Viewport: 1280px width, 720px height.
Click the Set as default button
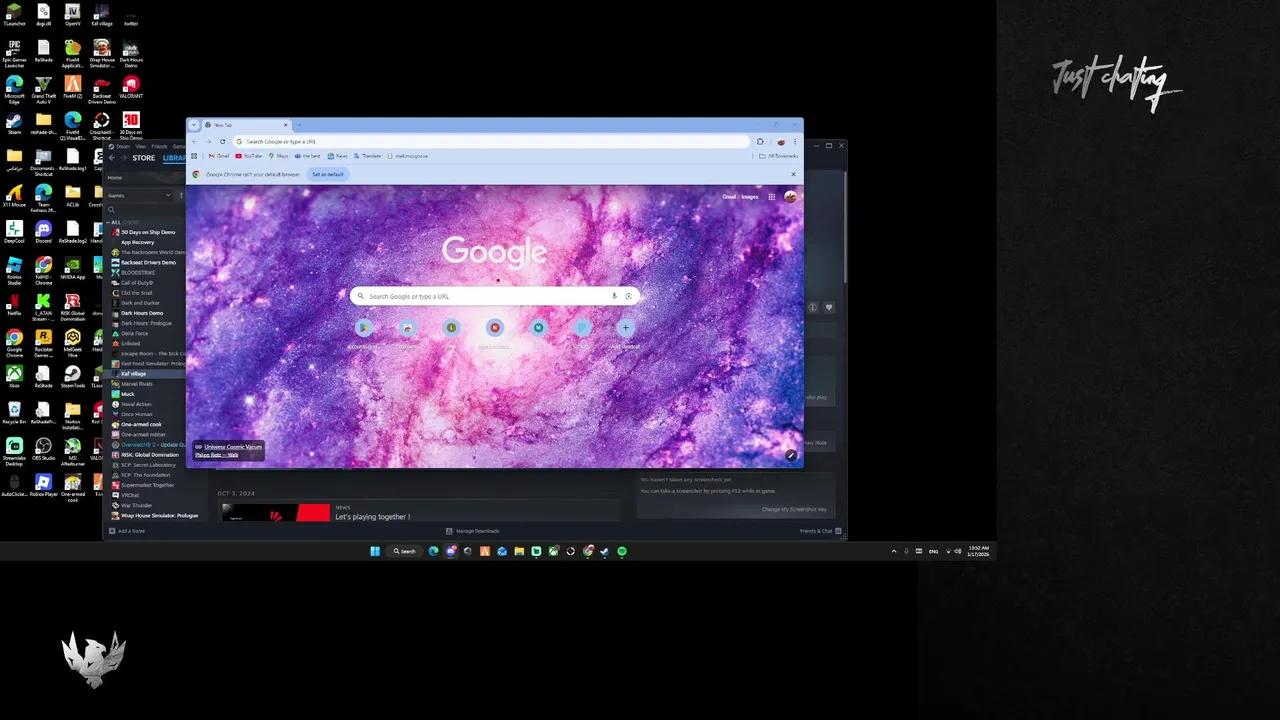pyautogui.click(x=327, y=174)
